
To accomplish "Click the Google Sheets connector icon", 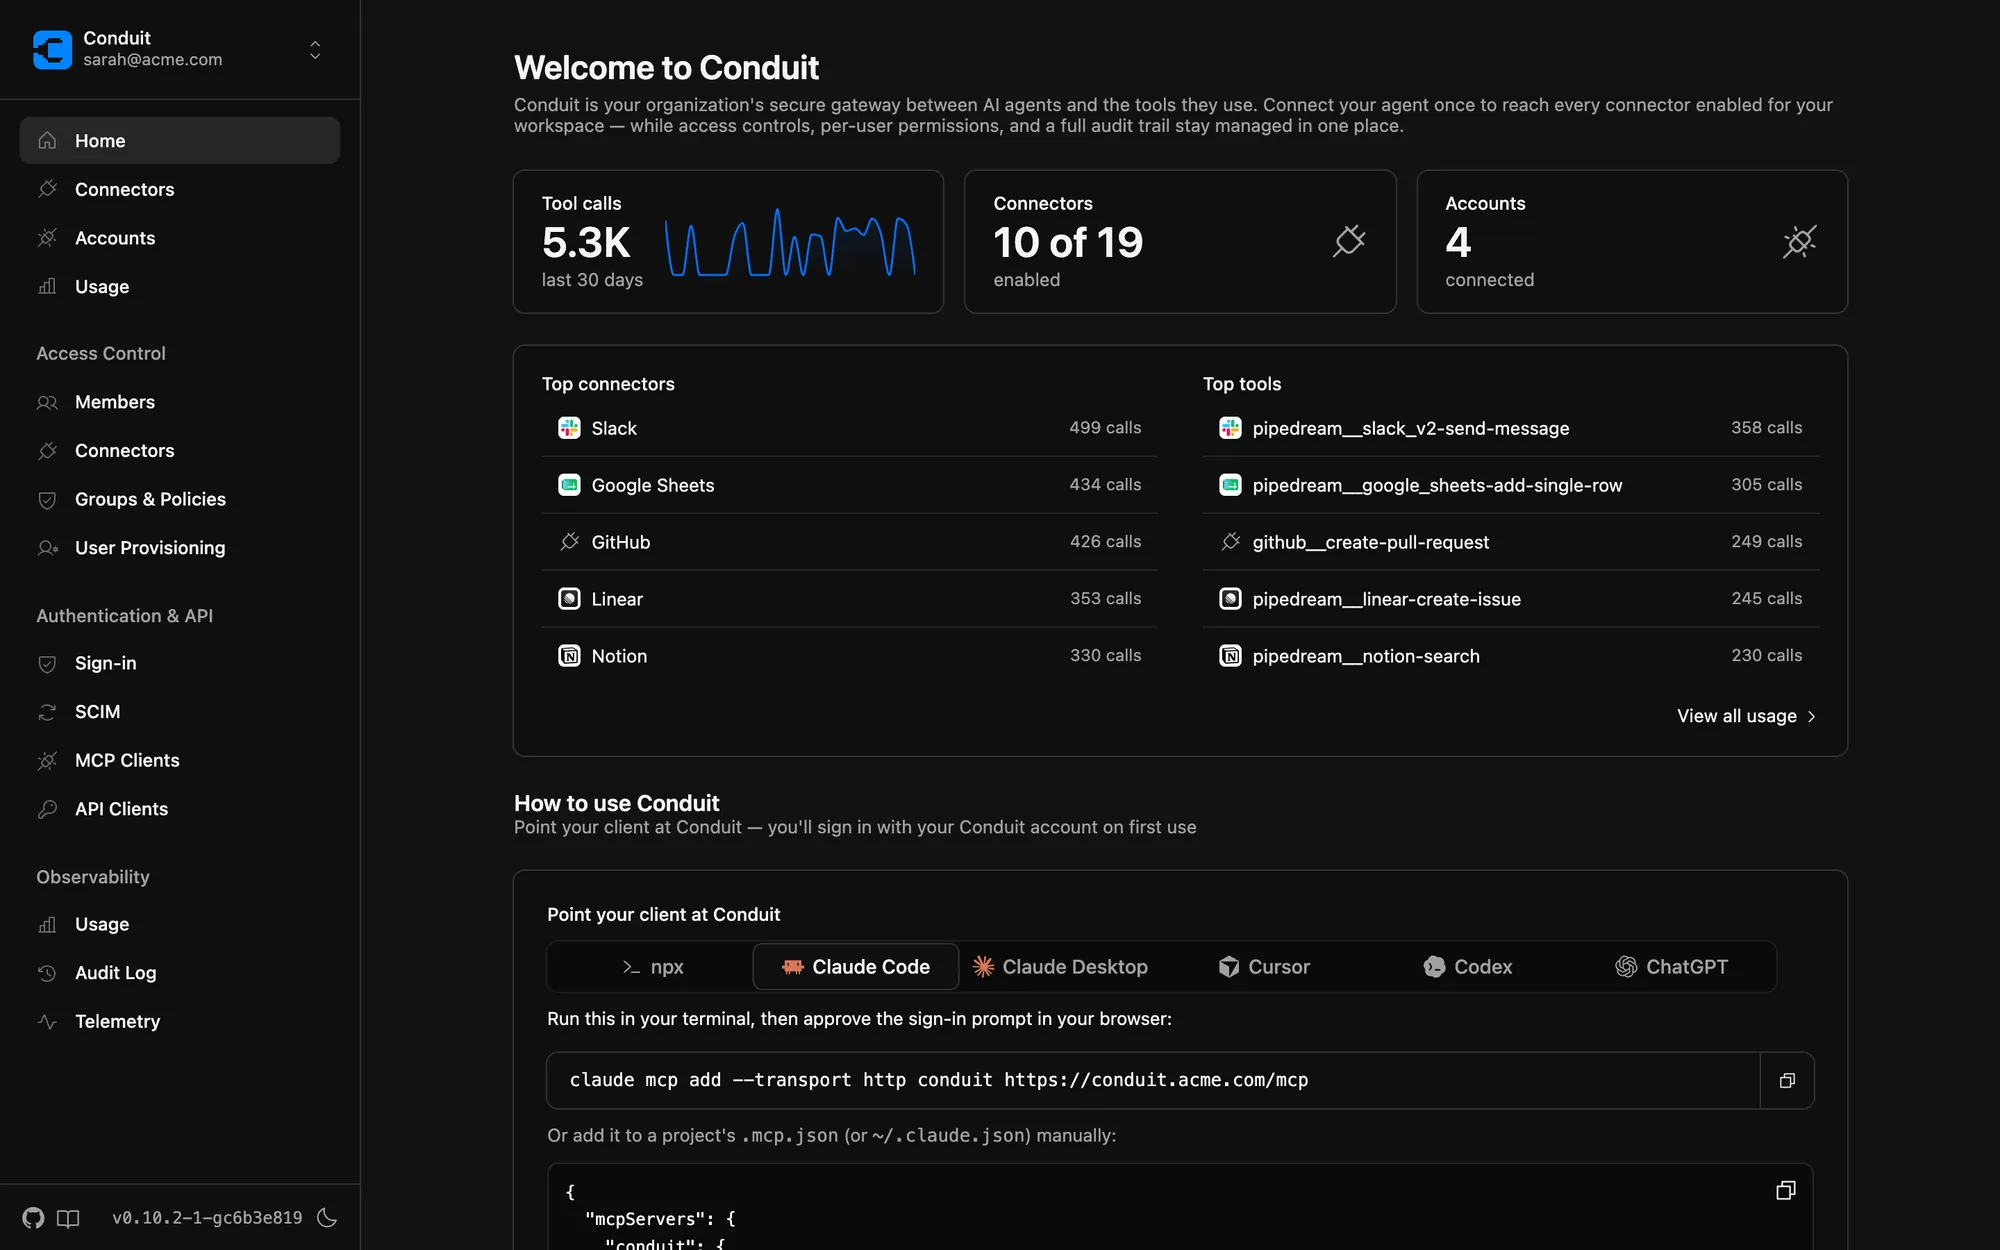I will pyautogui.click(x=569, y=485).
